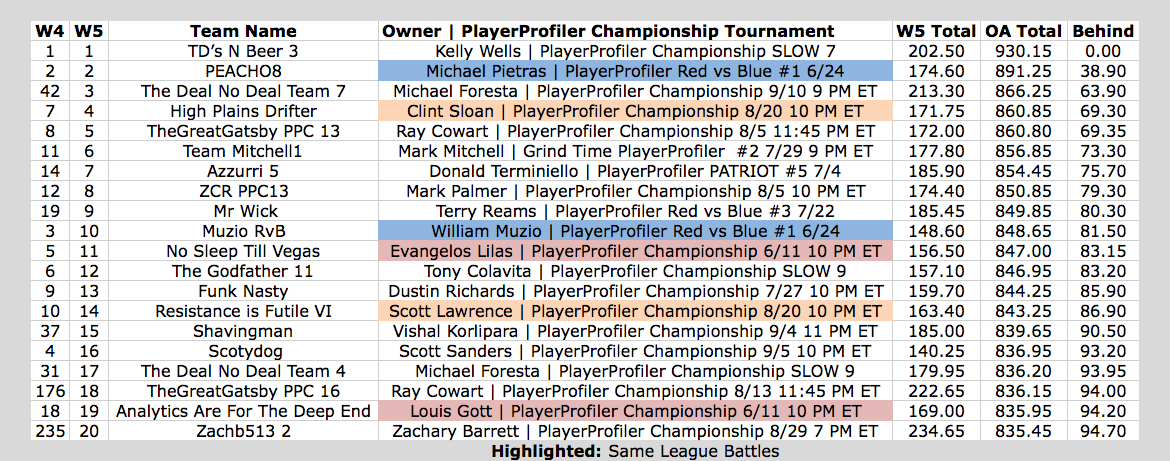The width and height of the screenshot is (1170, 461).
Task: Click the W5 column header
Action: (x=88, y=31)
